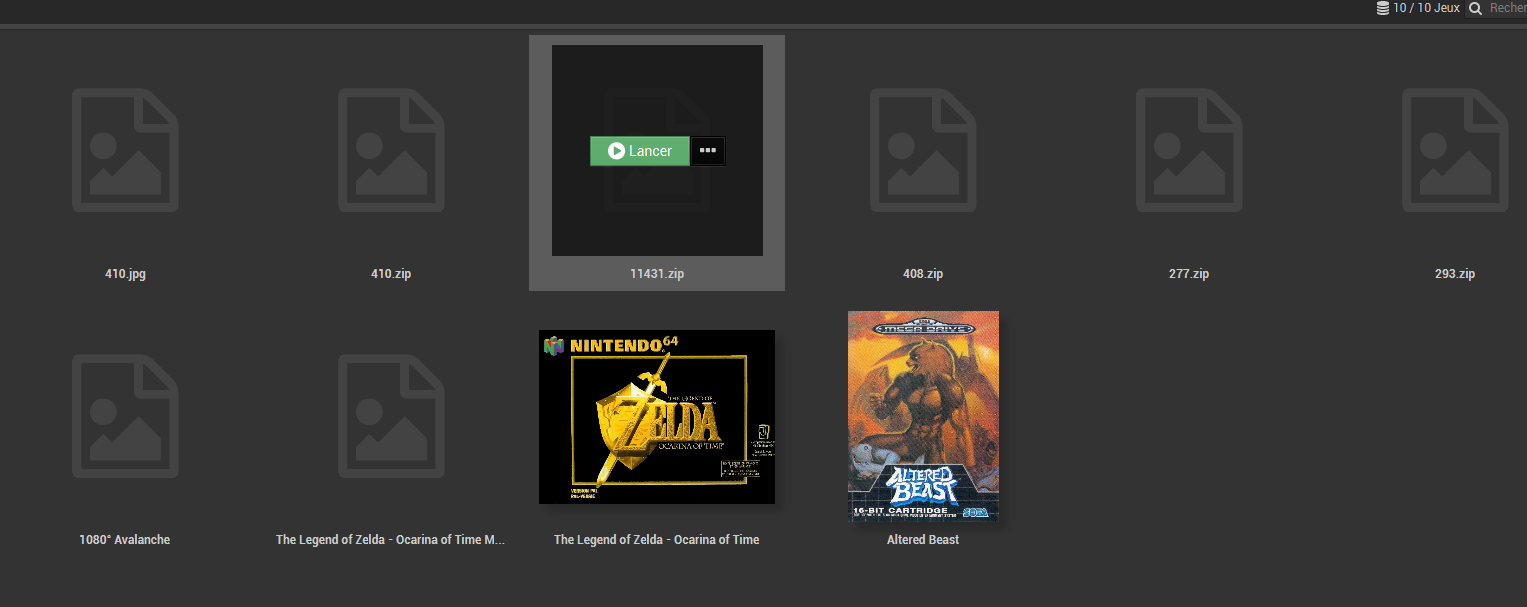Select the Ocarina of Time M... placeholder cover

click(x=391, y=416)
